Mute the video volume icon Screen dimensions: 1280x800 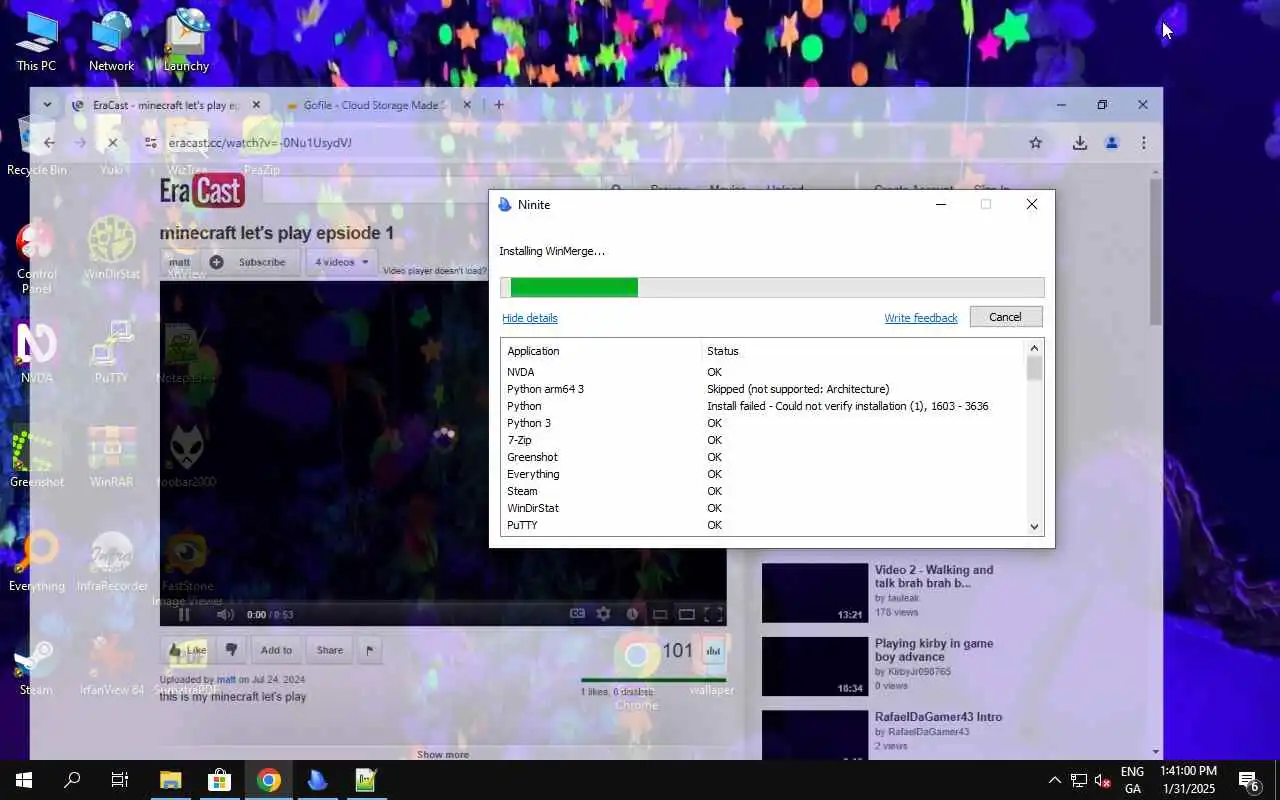pos(225,614)
